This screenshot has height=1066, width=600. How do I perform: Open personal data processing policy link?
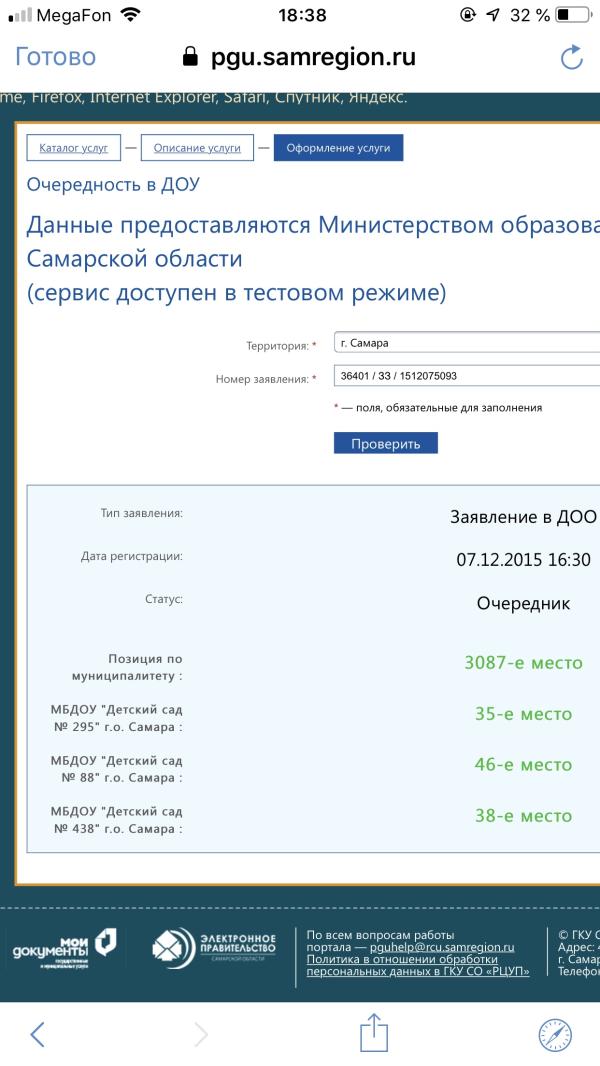(x=417, y=965)
